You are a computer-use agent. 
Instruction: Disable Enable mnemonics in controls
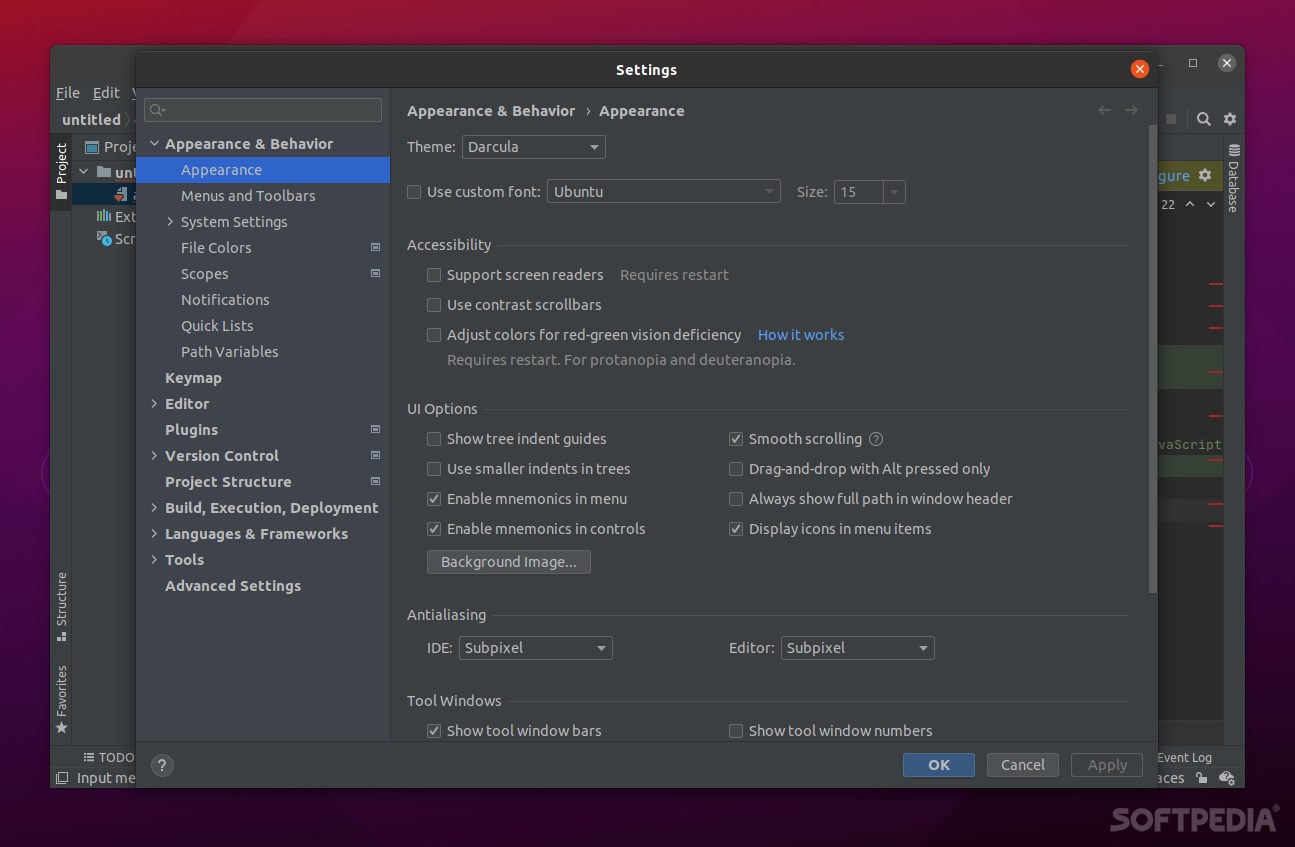click(434, 529)
